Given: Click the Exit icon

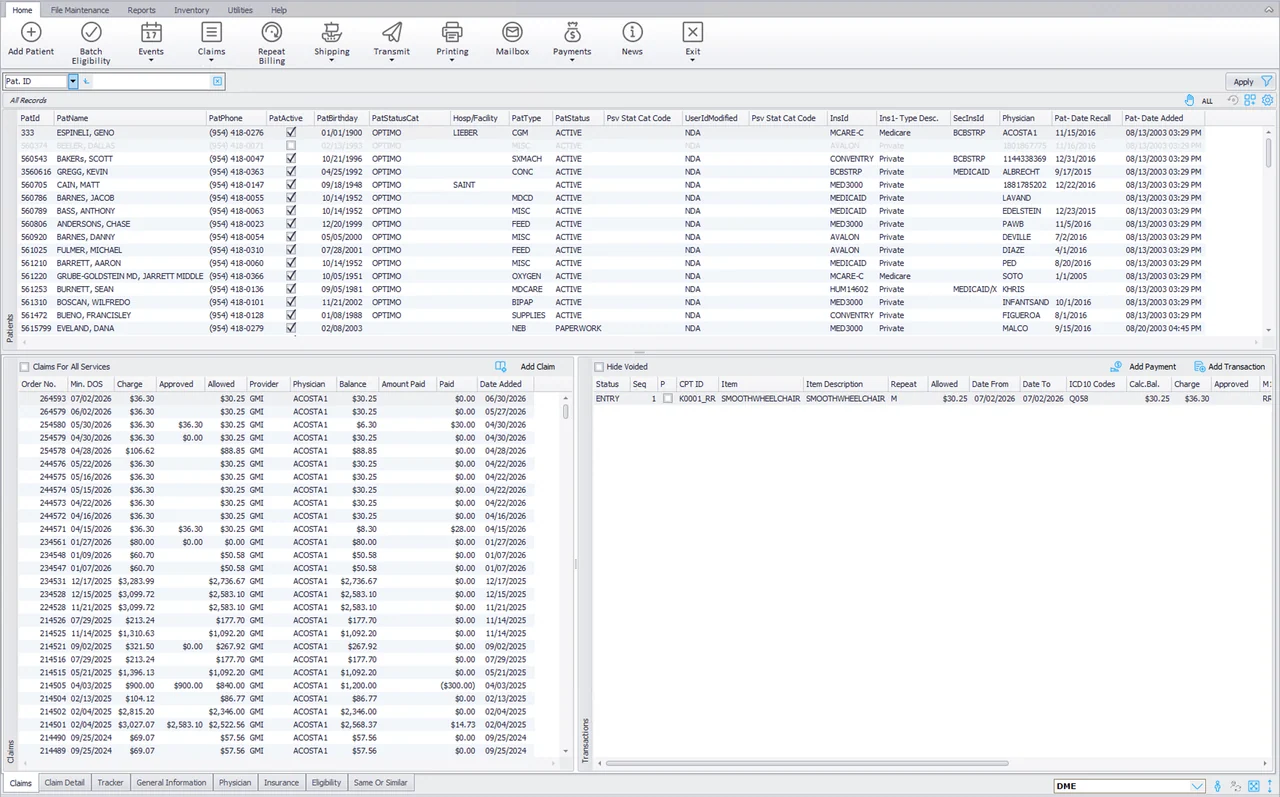Looking at the screenshot, I should [692, 32].
